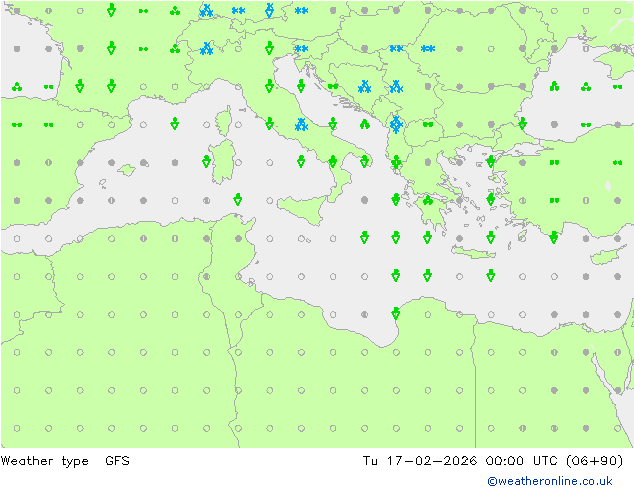Screen dimensions: 634x490
Task: Select the rain symbol just west of Sardinia
Action: [206, 162]
